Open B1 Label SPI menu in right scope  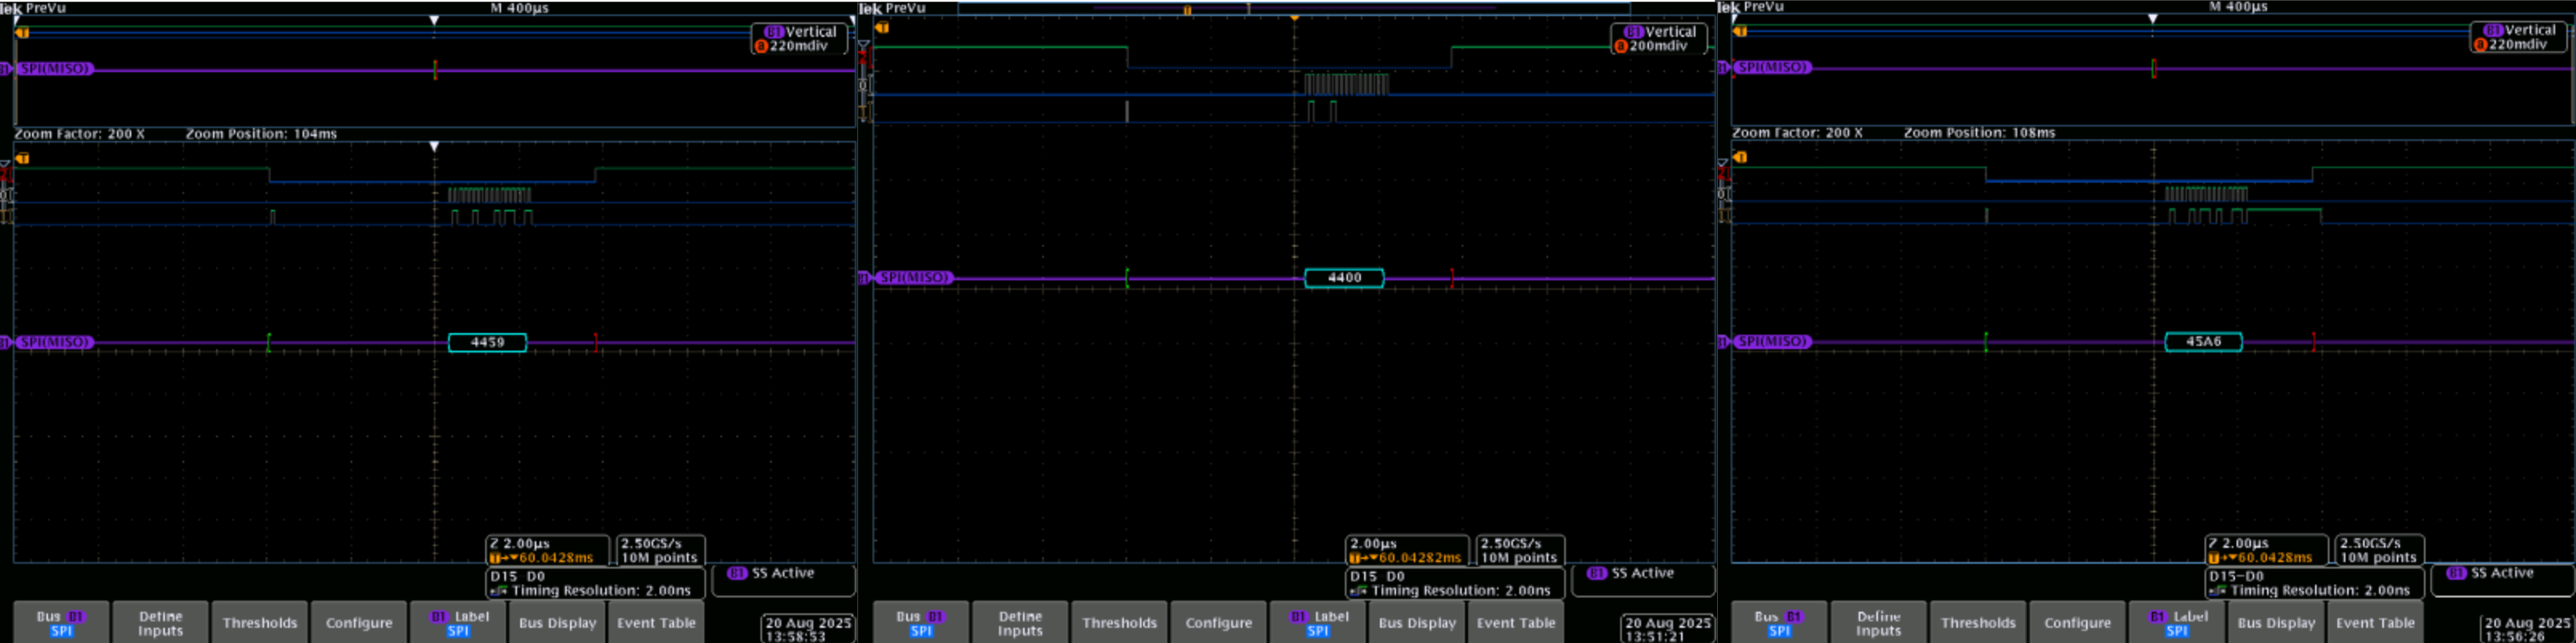click(2177, 623)
